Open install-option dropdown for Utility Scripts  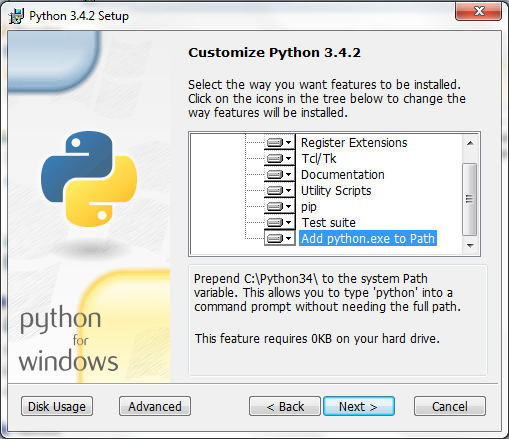point(279,190)
